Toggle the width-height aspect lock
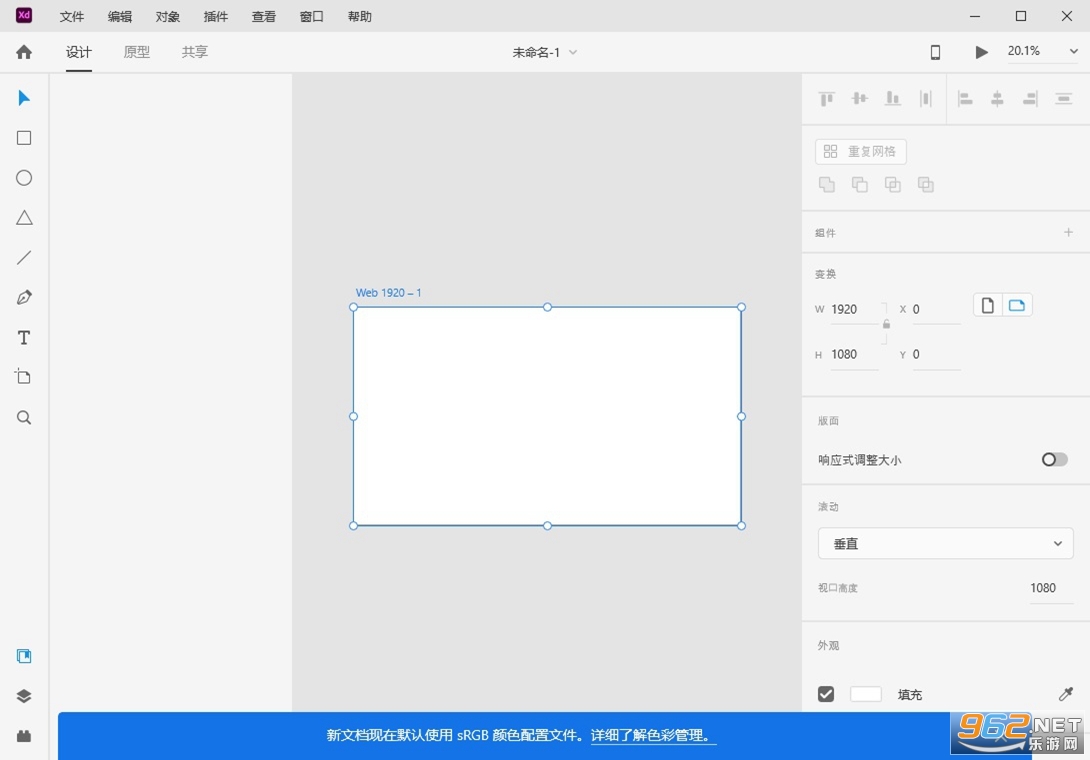The width and height of the screenshot is (1090, 760). pos(886,324)
